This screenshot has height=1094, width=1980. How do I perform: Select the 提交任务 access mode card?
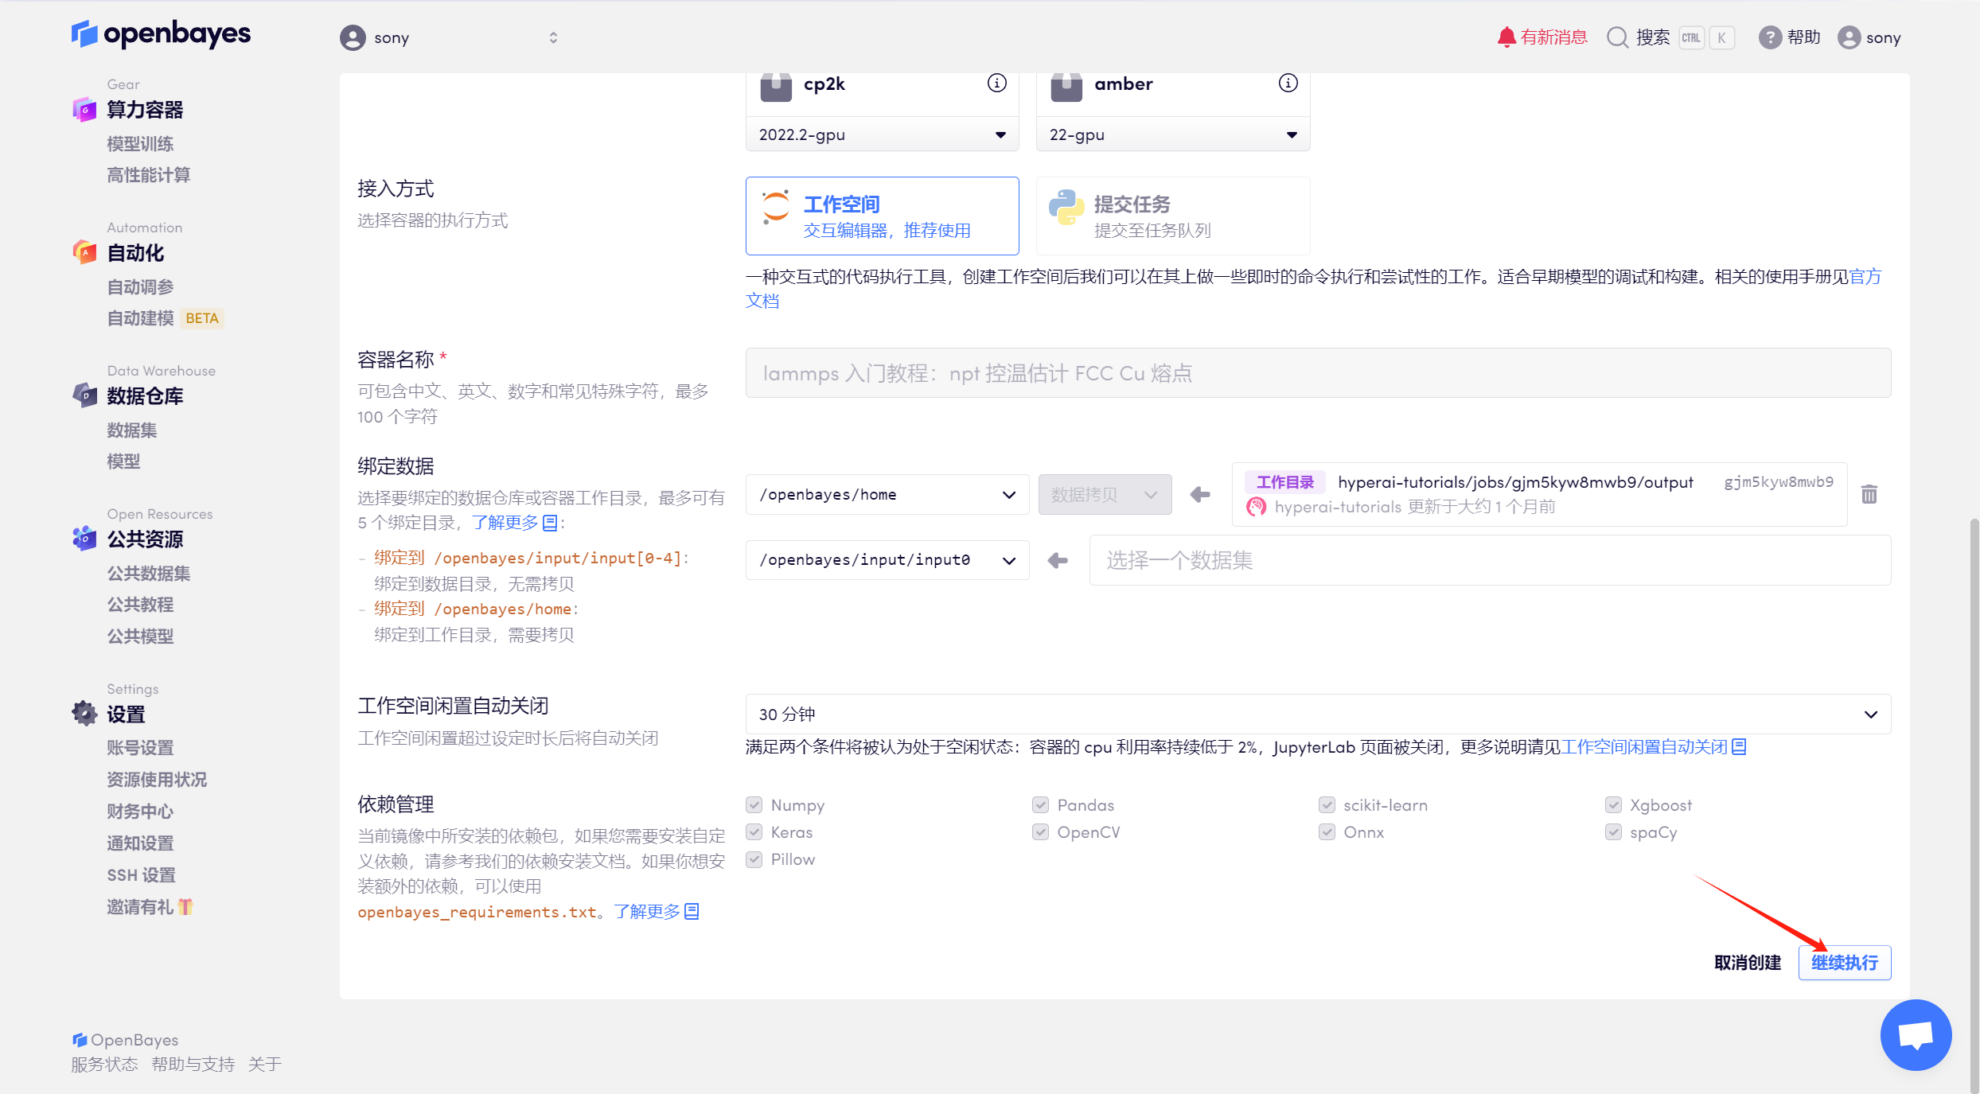[x=1172, y=216]
